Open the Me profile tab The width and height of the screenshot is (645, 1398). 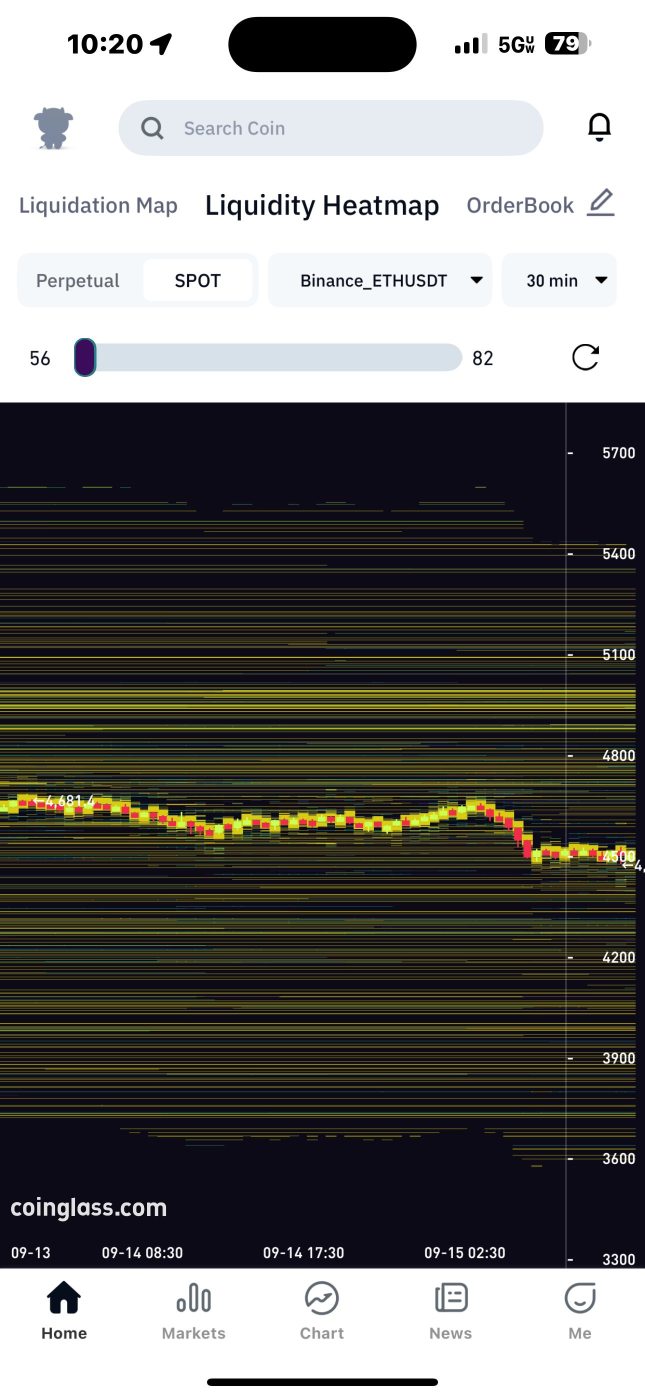(580, 1311)
